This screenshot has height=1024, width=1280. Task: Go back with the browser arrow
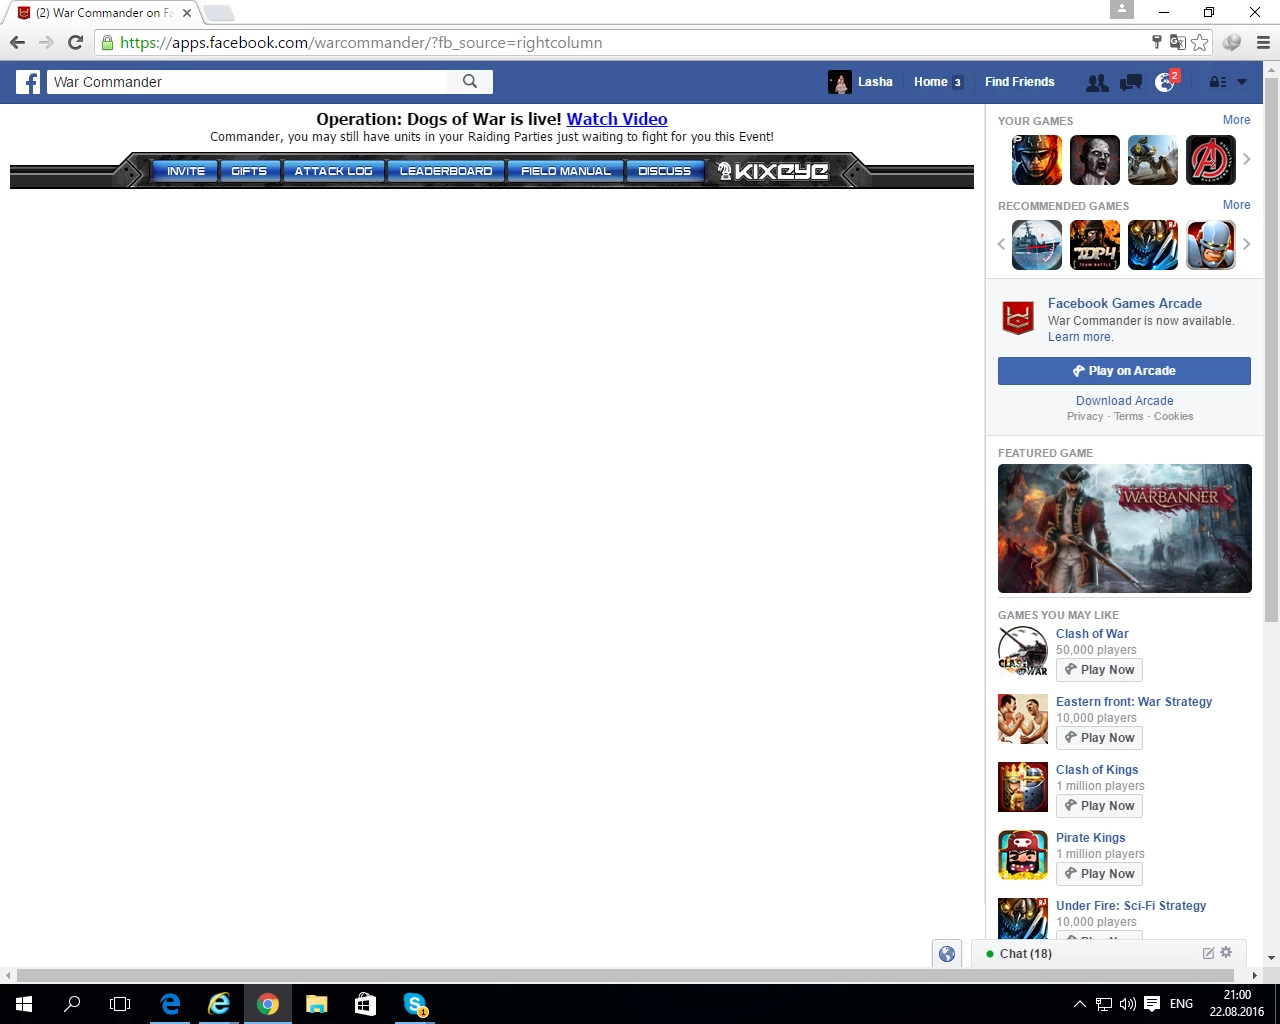click(x=17, y=42)
